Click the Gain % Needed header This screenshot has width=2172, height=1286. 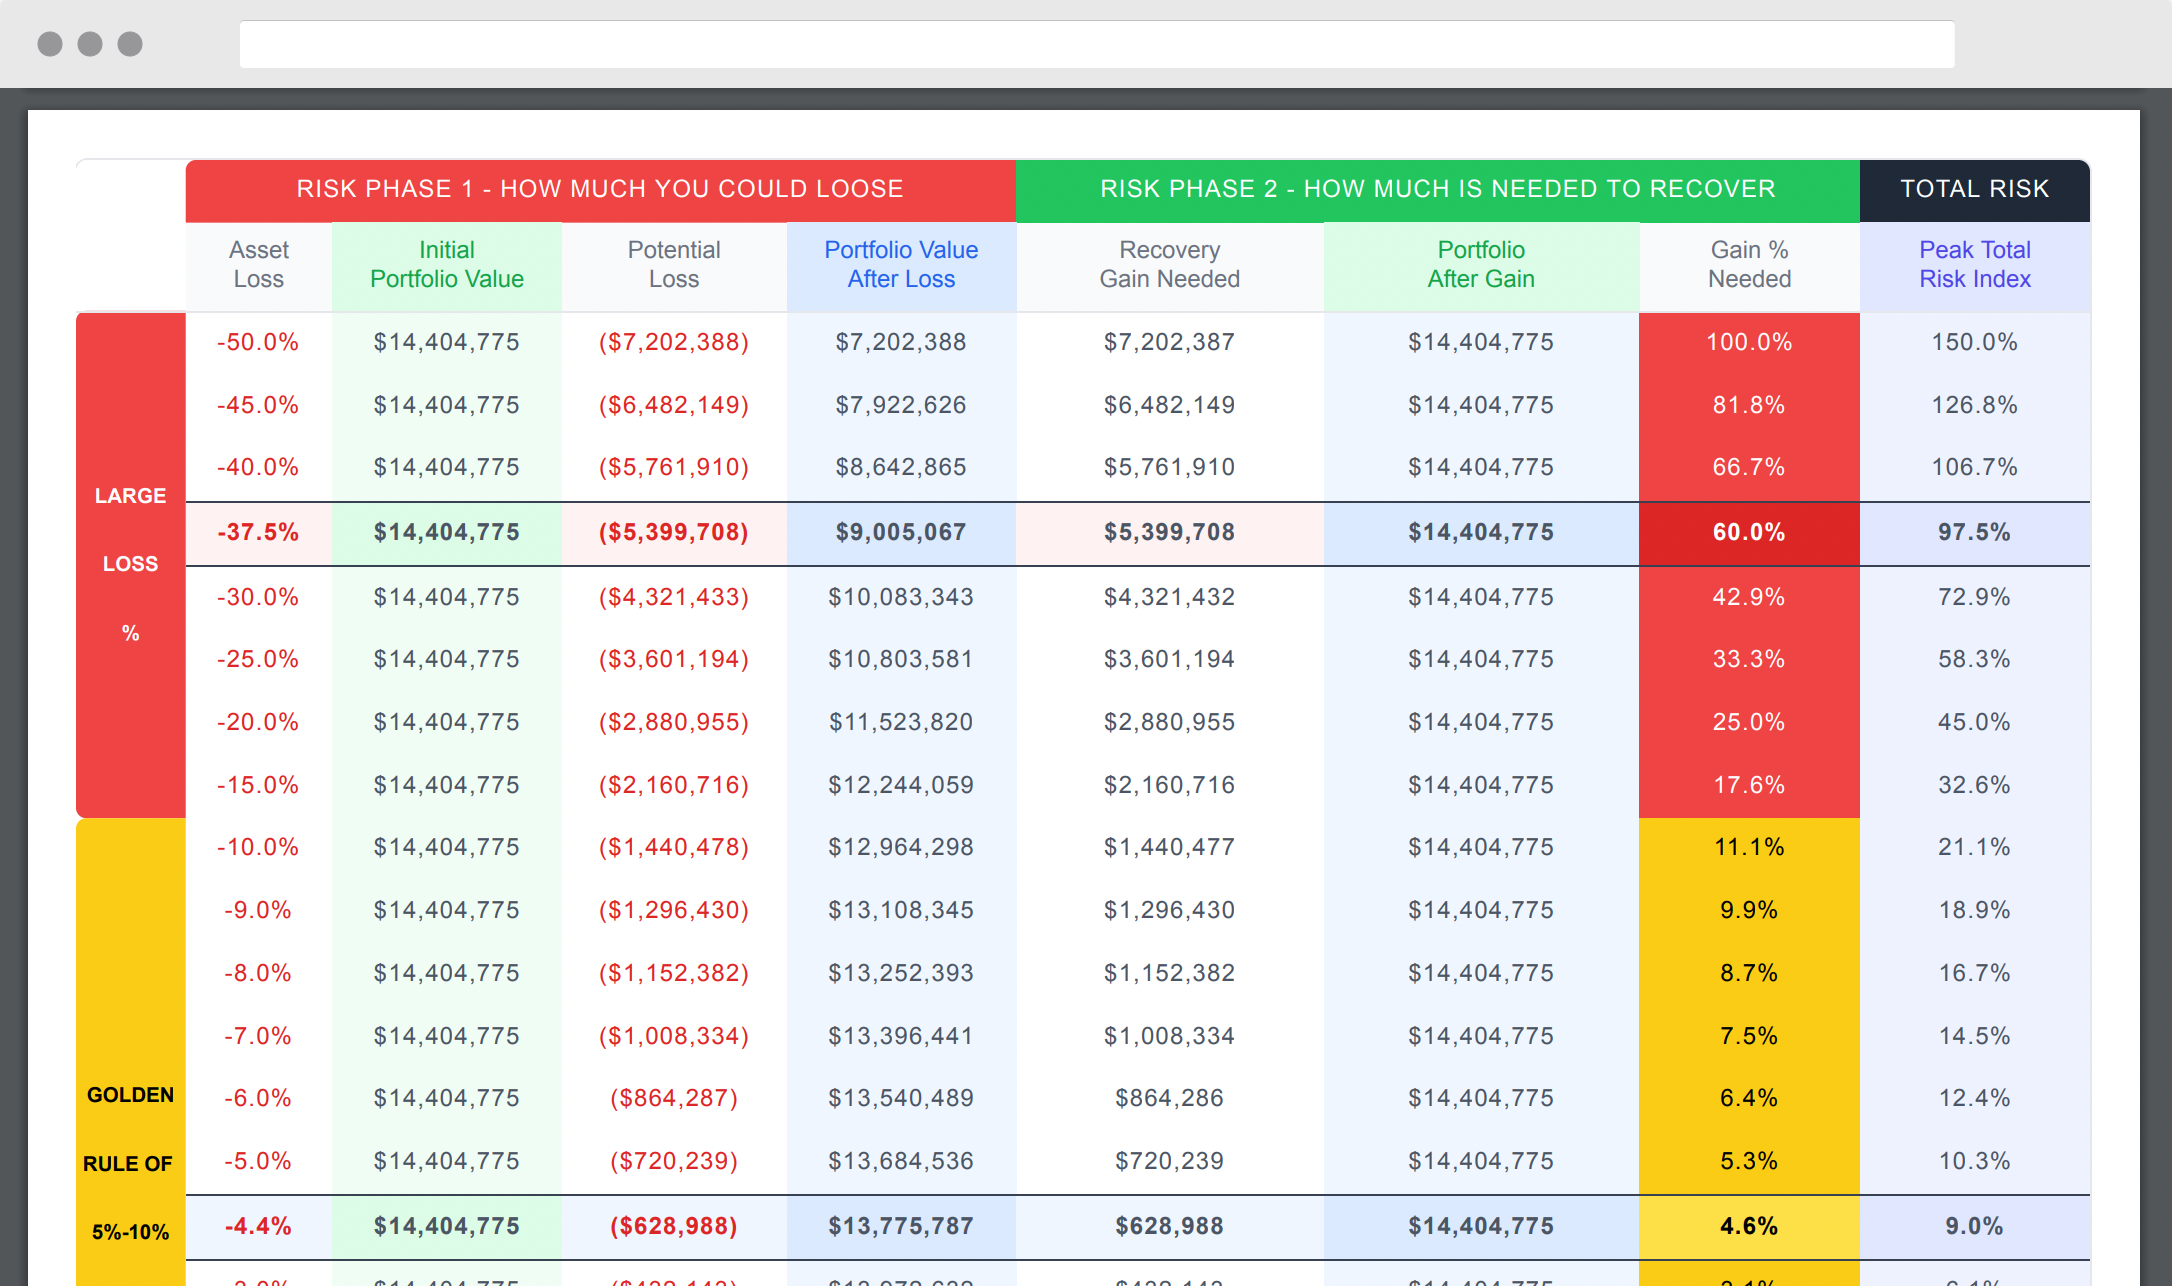pyautogui.click(x=1749, y=265)
